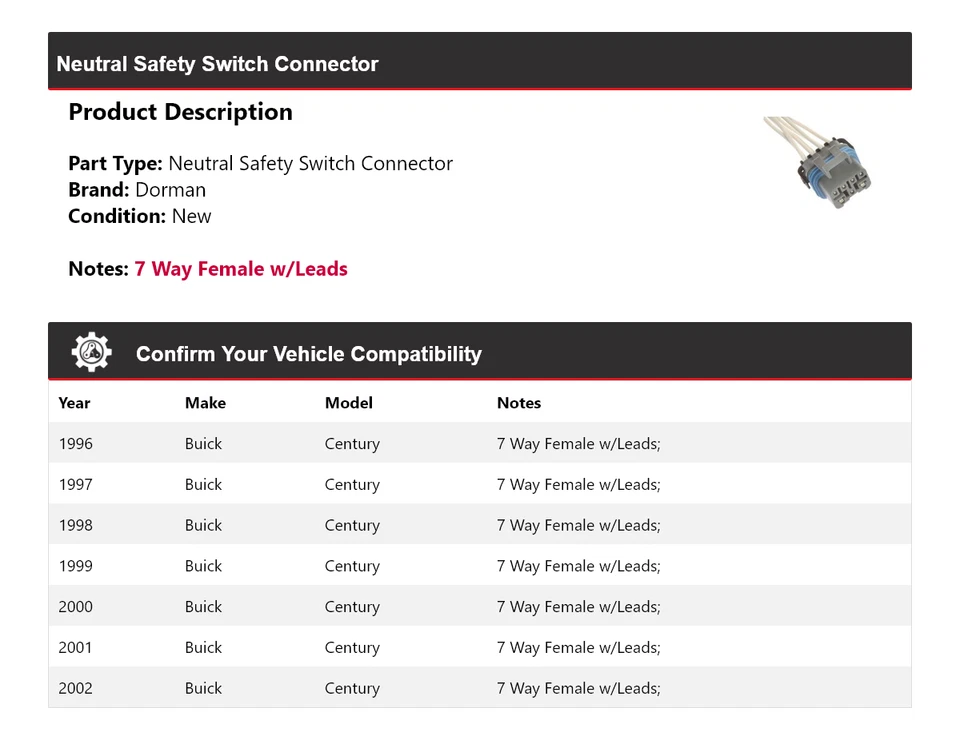This screenshot has height=740, width=960.
Task: Select the 7 Way Female w/Leads note
Action: coord(241,269)
